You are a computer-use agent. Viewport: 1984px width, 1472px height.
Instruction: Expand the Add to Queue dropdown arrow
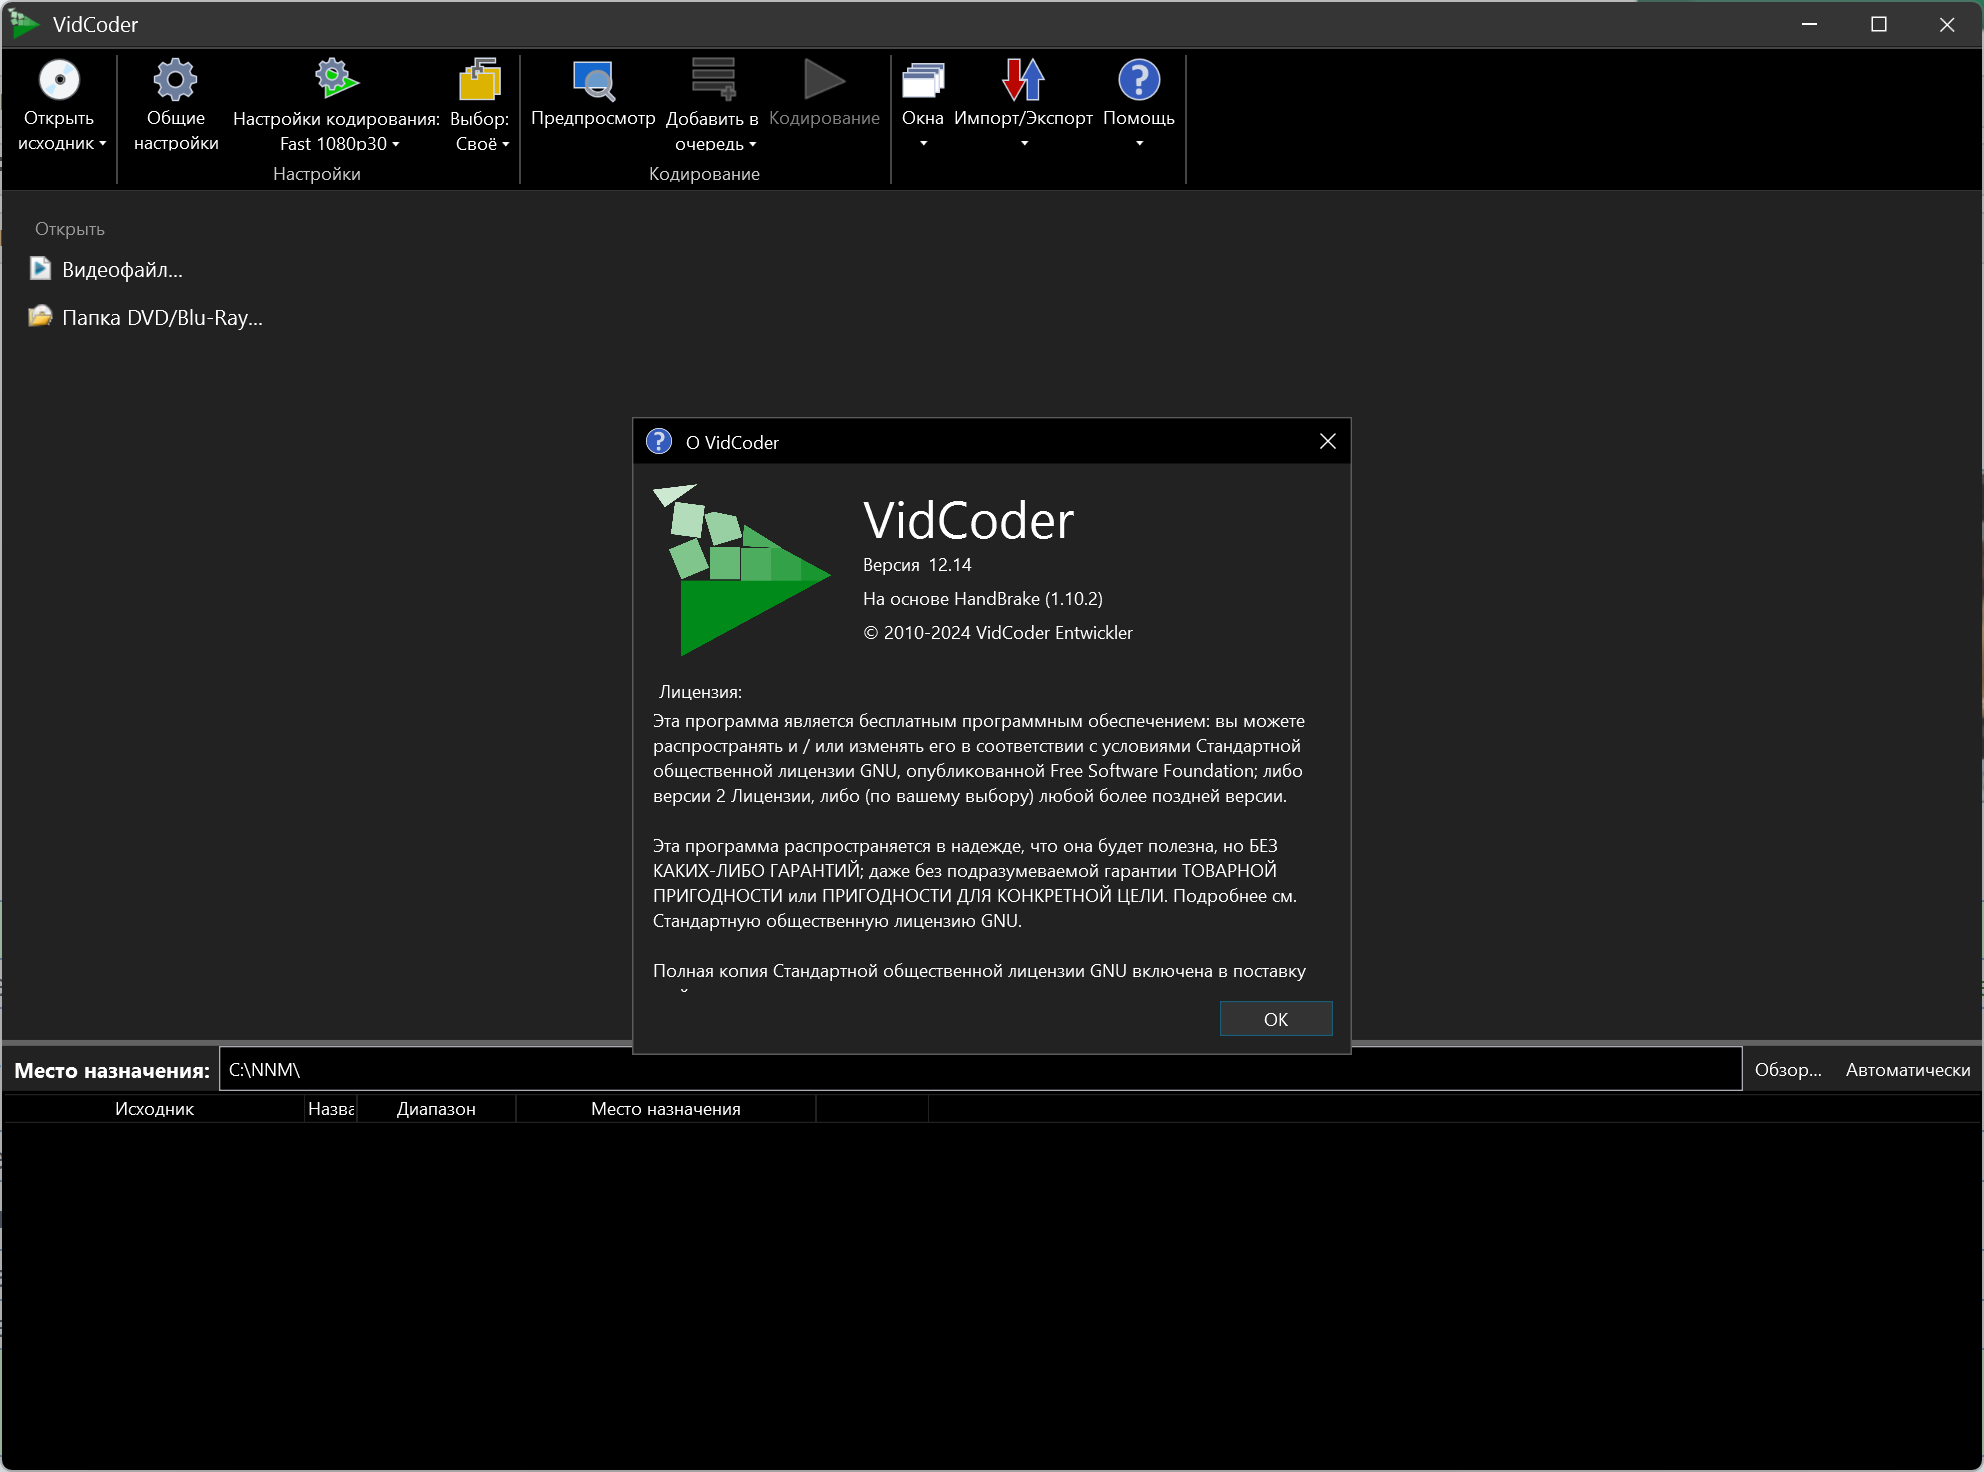click(x=753, y=144)
